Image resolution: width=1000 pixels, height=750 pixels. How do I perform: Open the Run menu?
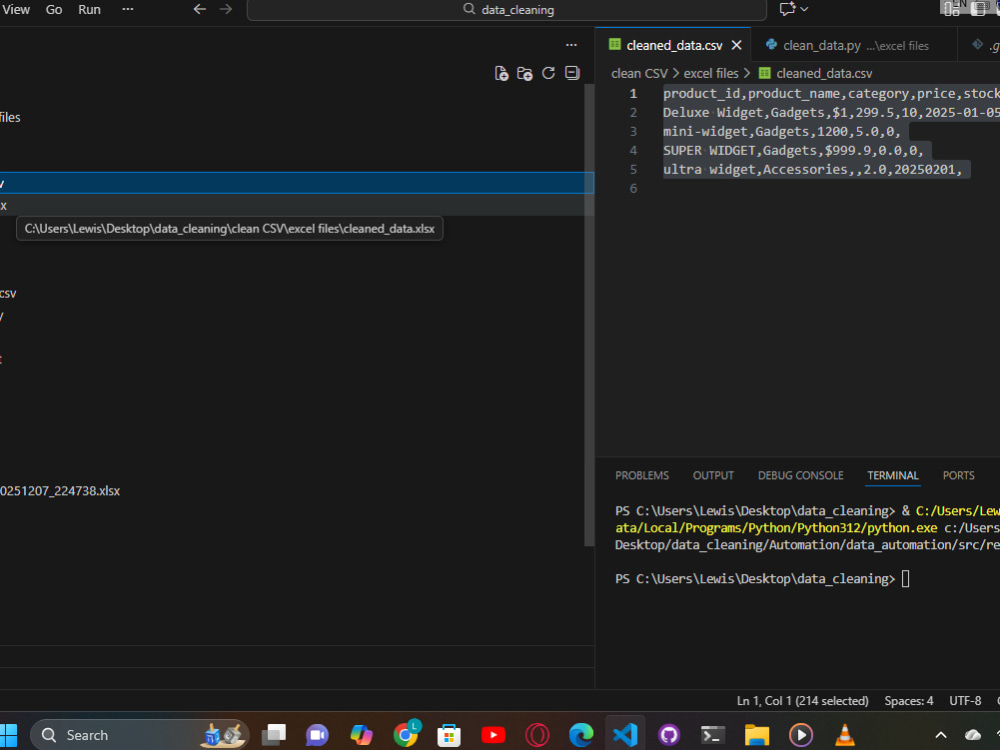[89, 10]
